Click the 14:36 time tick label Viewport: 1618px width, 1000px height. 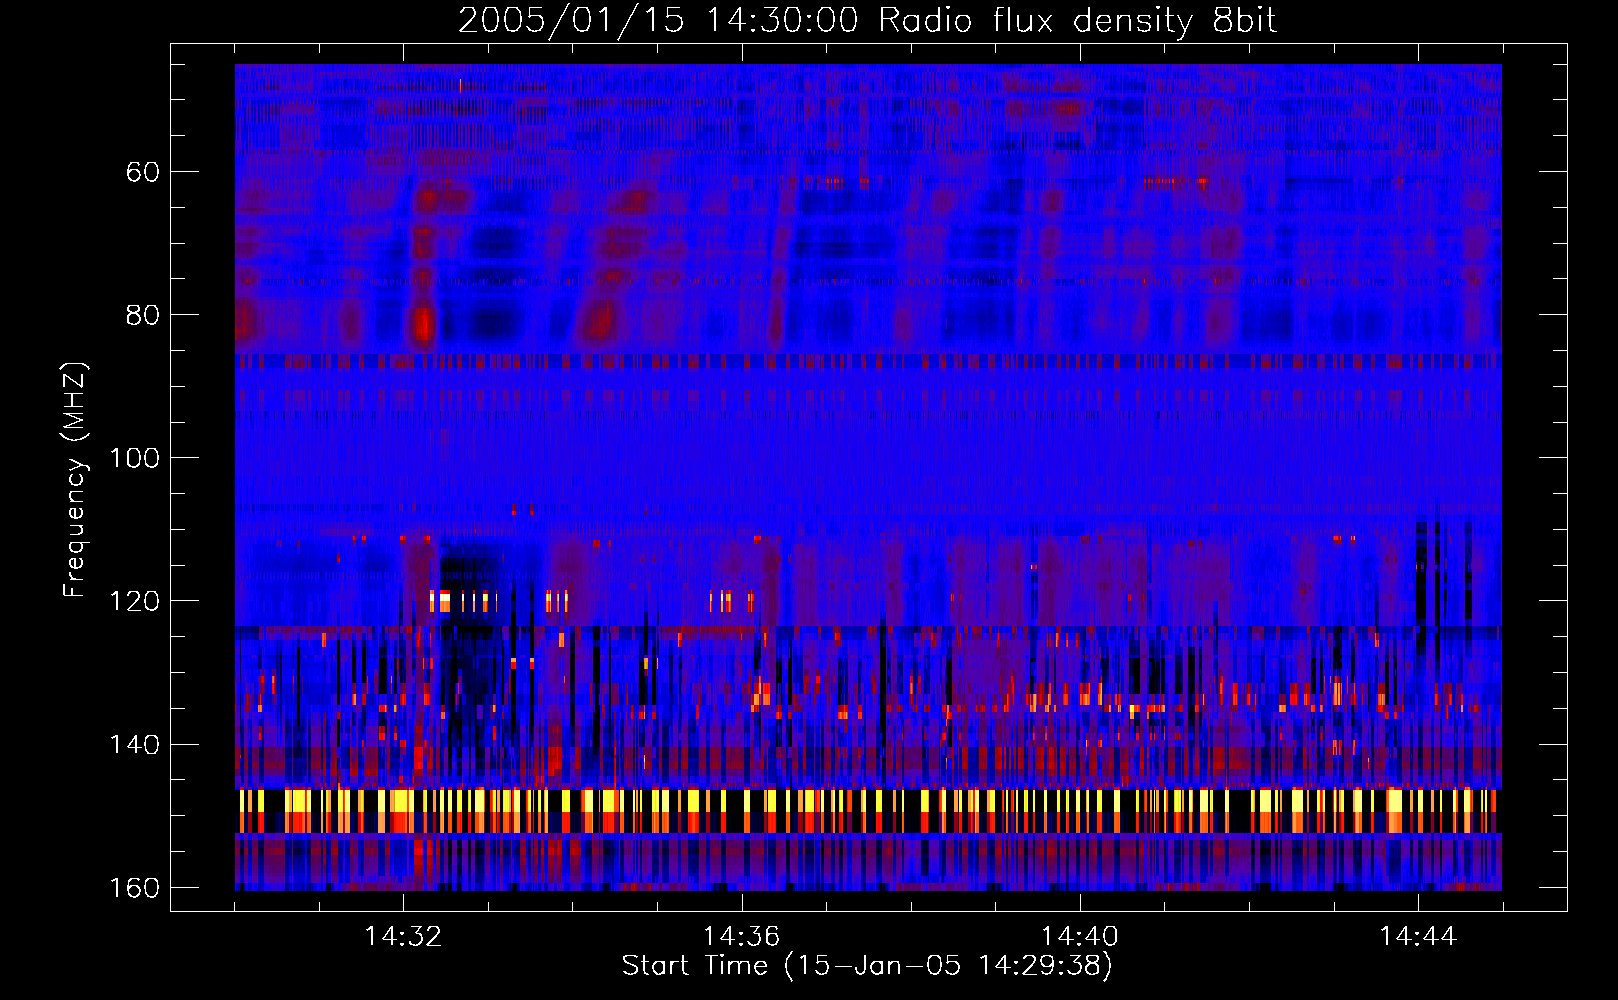click(x=742, y=937)
